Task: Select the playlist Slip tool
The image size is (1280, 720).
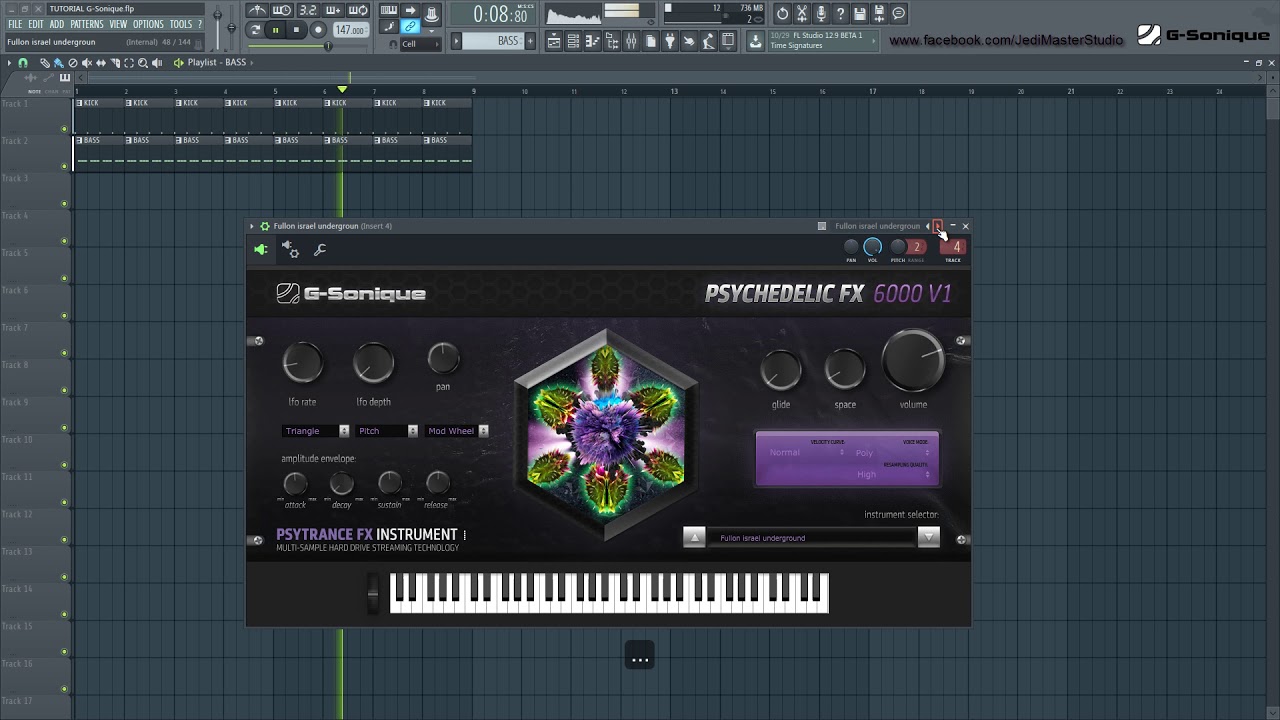Action: [x=101, y=63]
